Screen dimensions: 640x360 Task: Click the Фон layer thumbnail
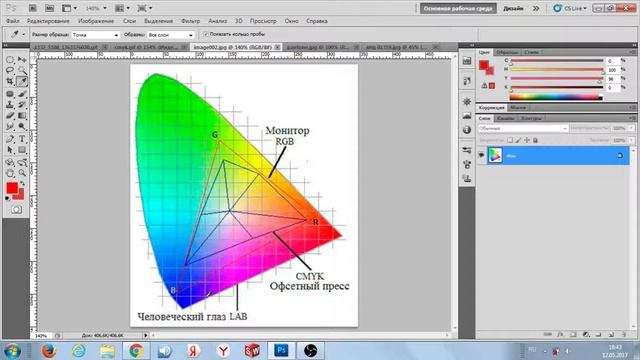pyautogui.click(x=495, y=156)
